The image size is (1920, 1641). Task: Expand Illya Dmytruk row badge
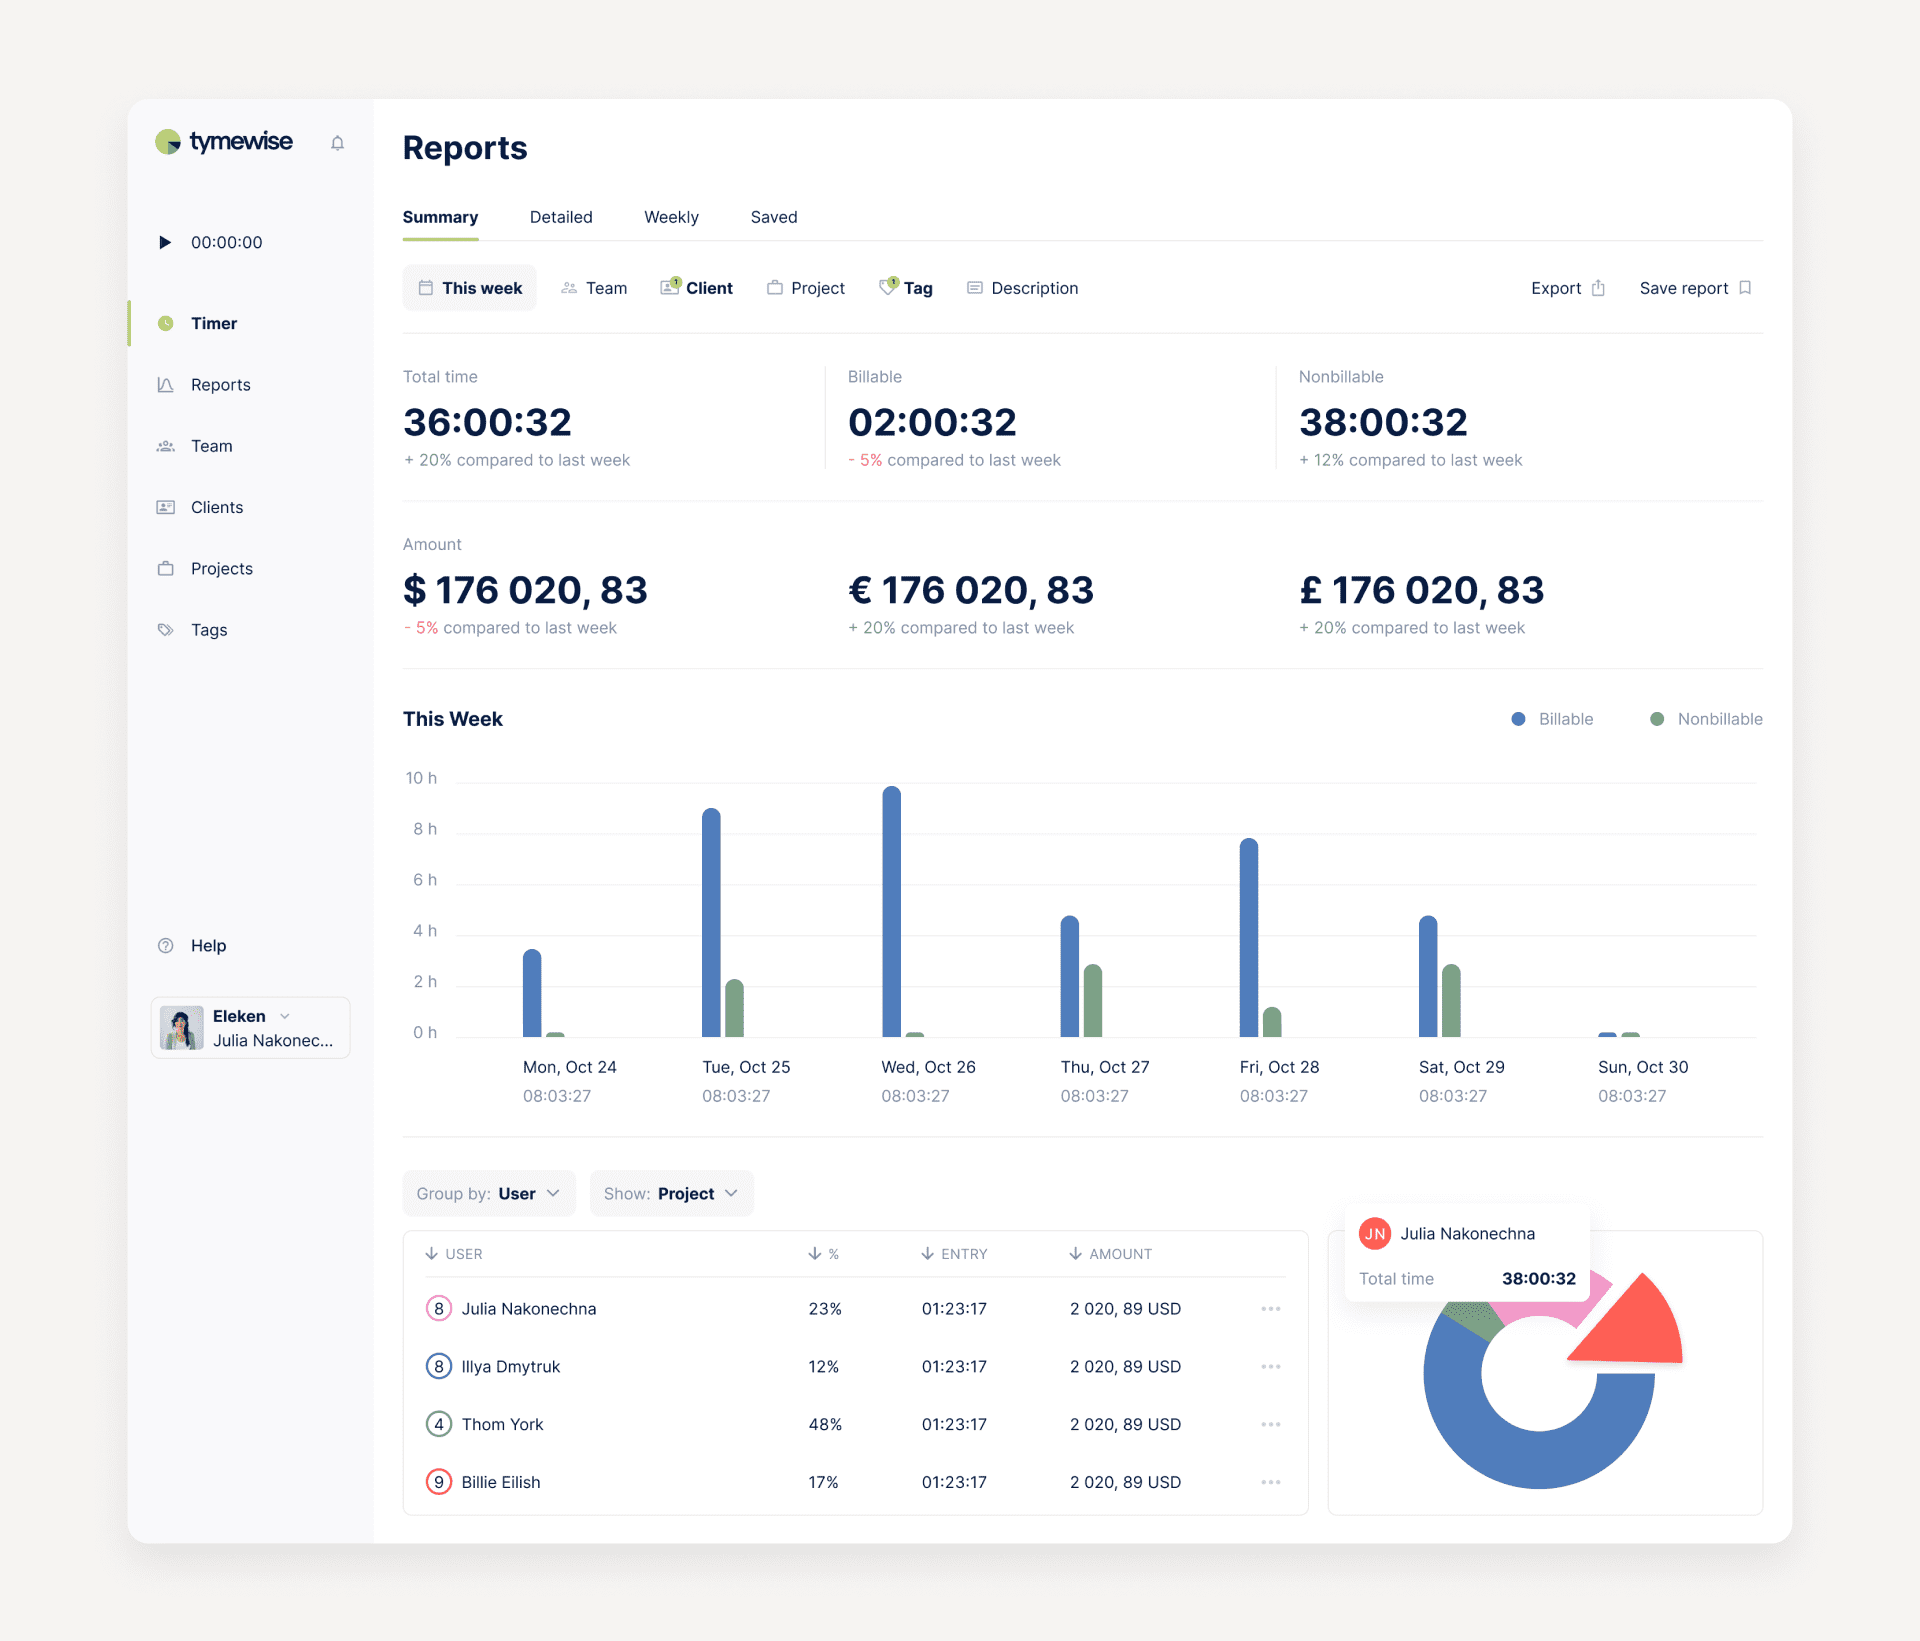click(x=439, y=1367)
